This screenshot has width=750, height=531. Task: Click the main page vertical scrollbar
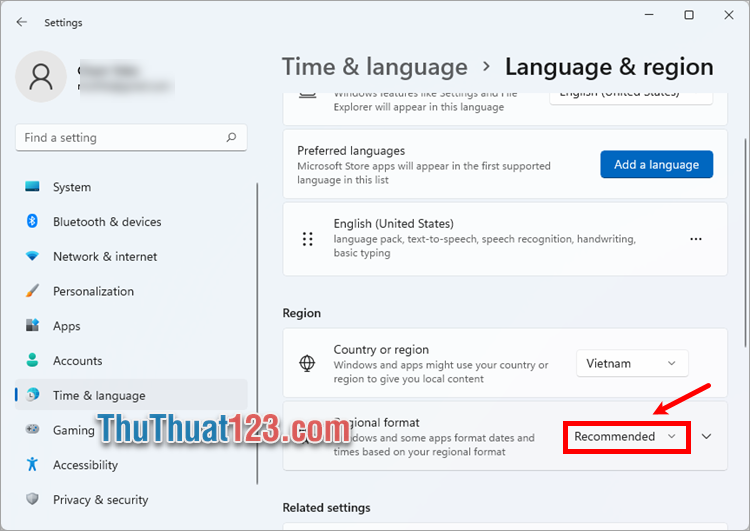point(745,243)
